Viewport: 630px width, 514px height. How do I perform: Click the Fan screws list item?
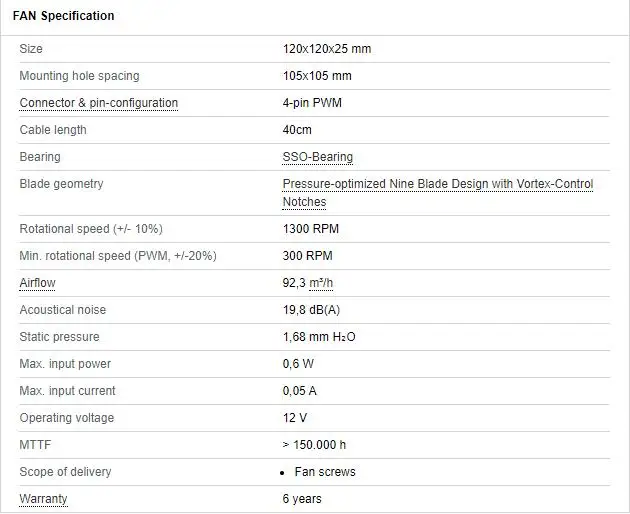[x=324, y=471]
